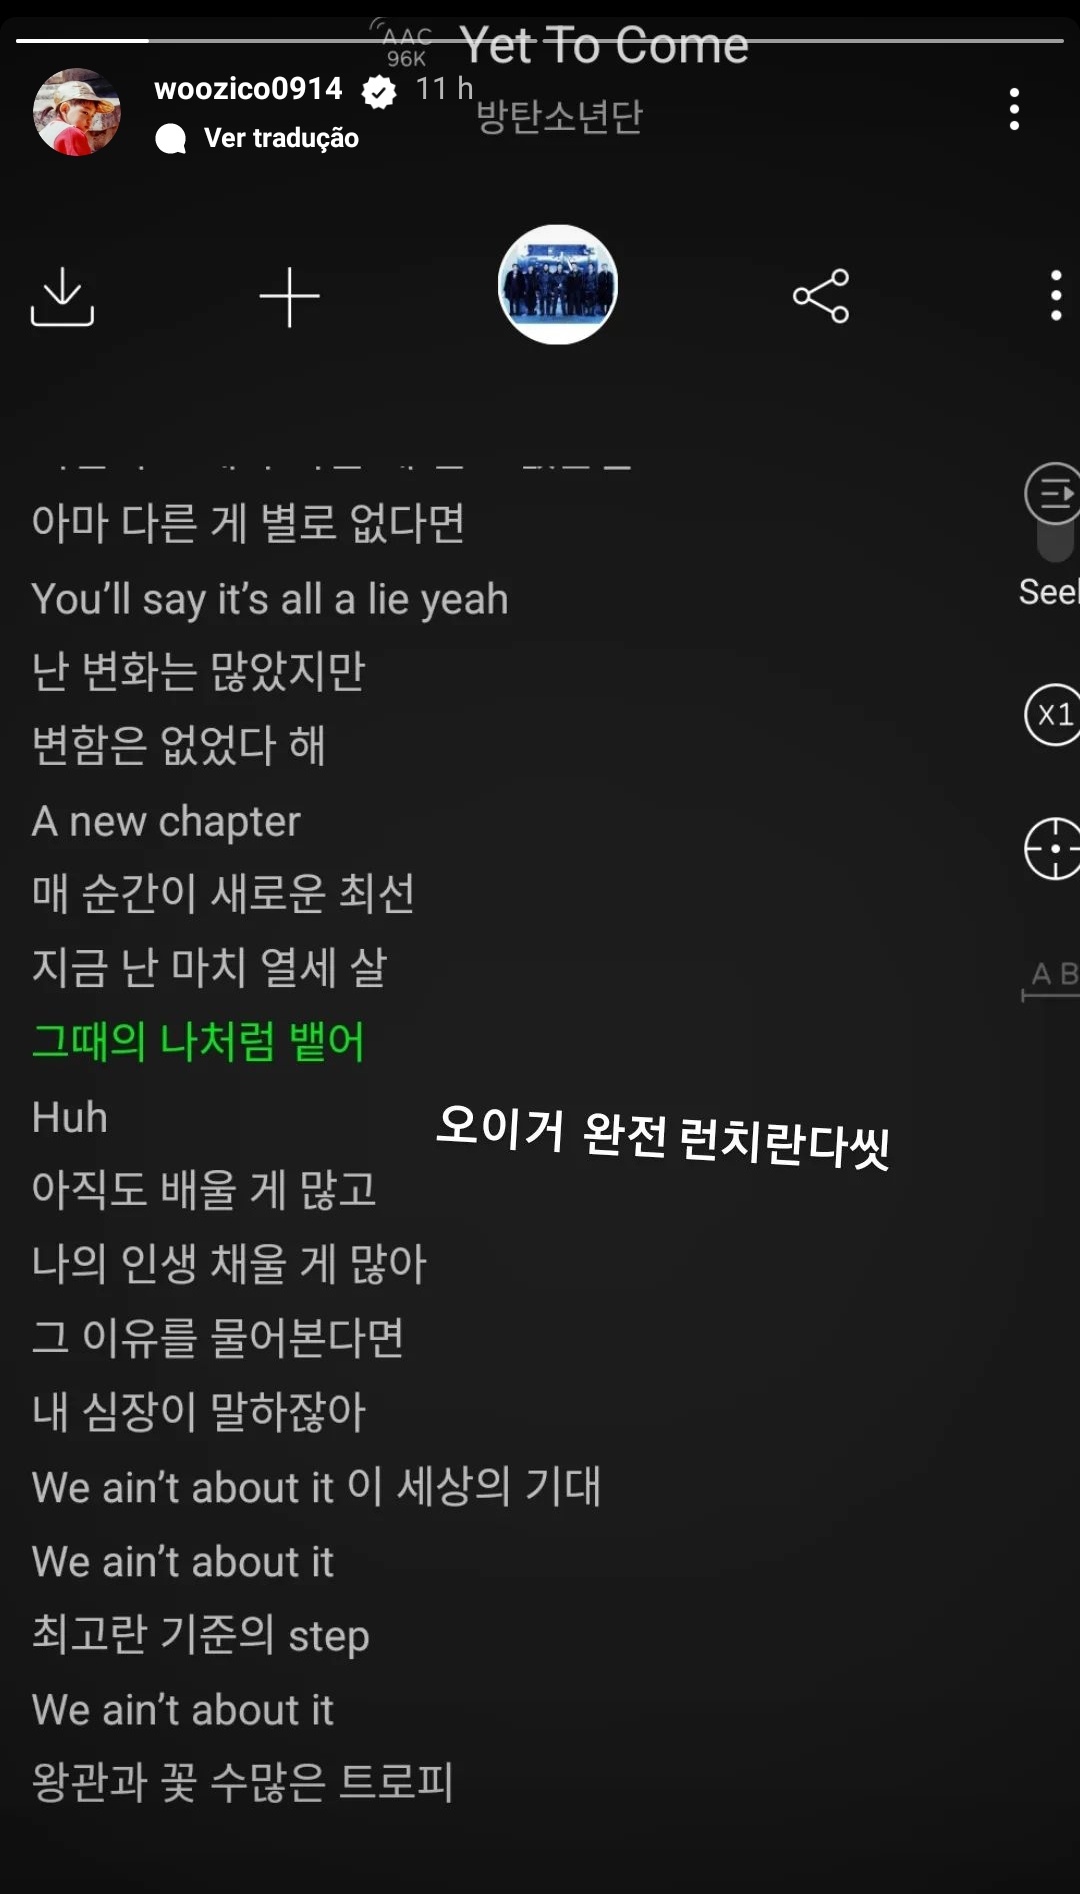Tap the AAC 96K quality indicator
The height and width of the screenshot is (1894, 1080).
coord(405,44)
